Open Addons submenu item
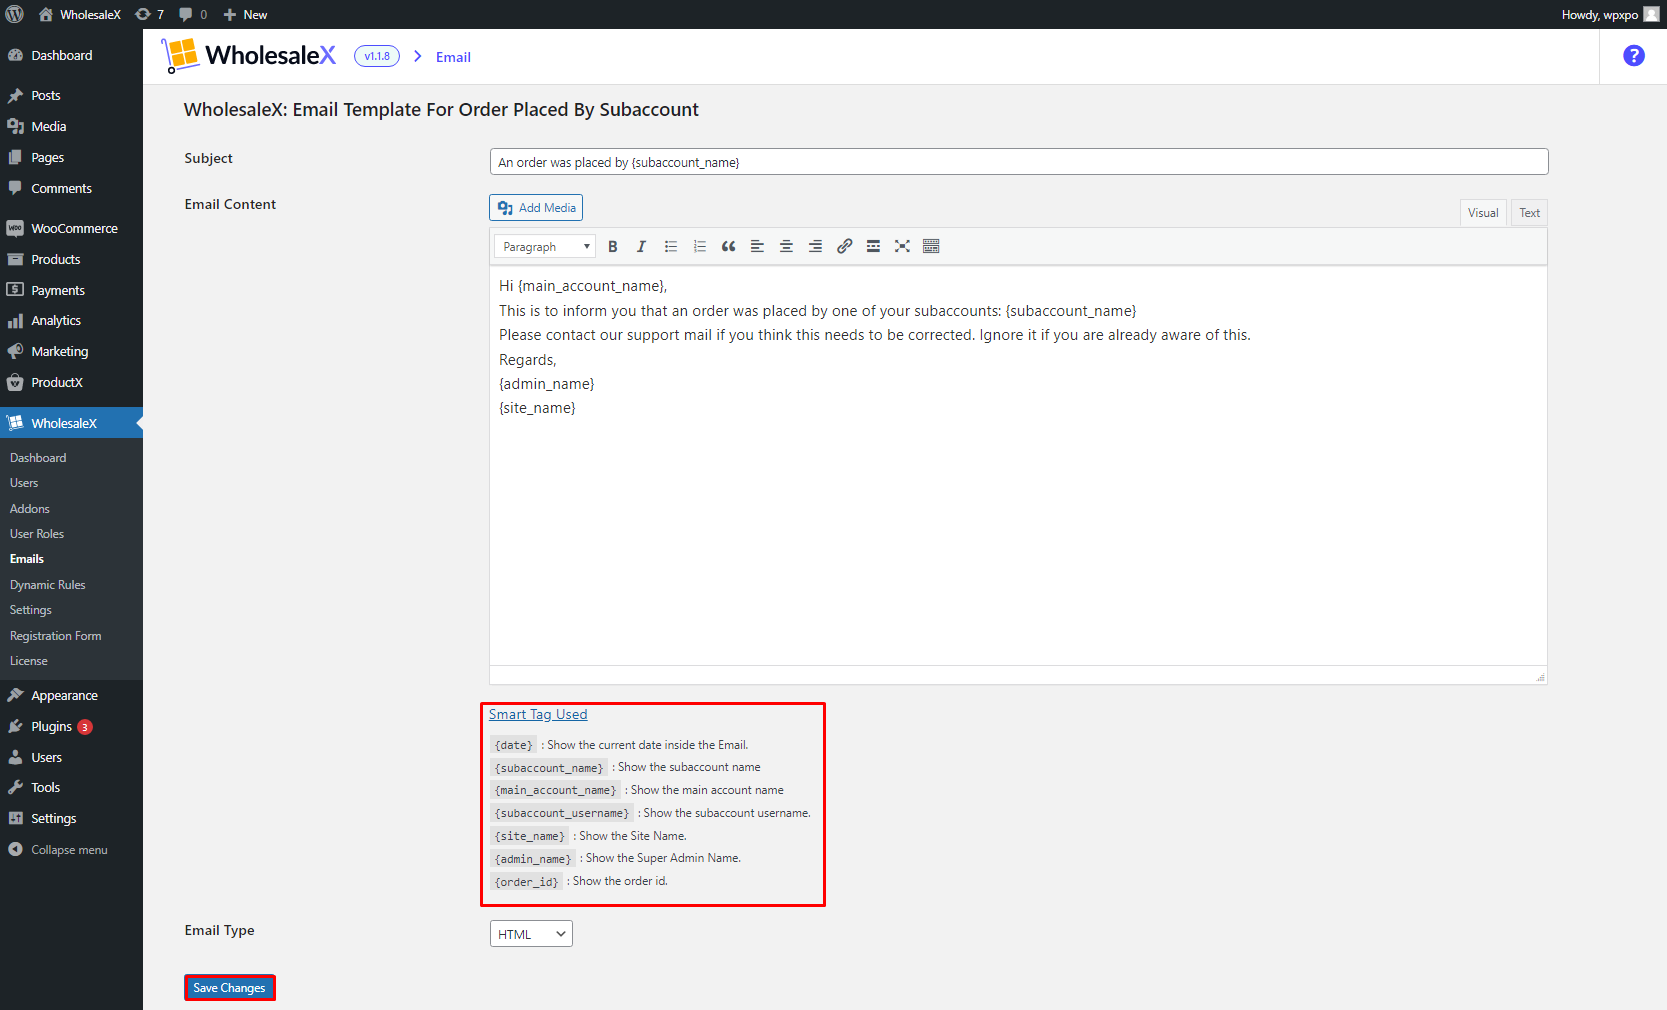The width and height of the screenshot is (1667, 1010). click(x=30, y=509)
